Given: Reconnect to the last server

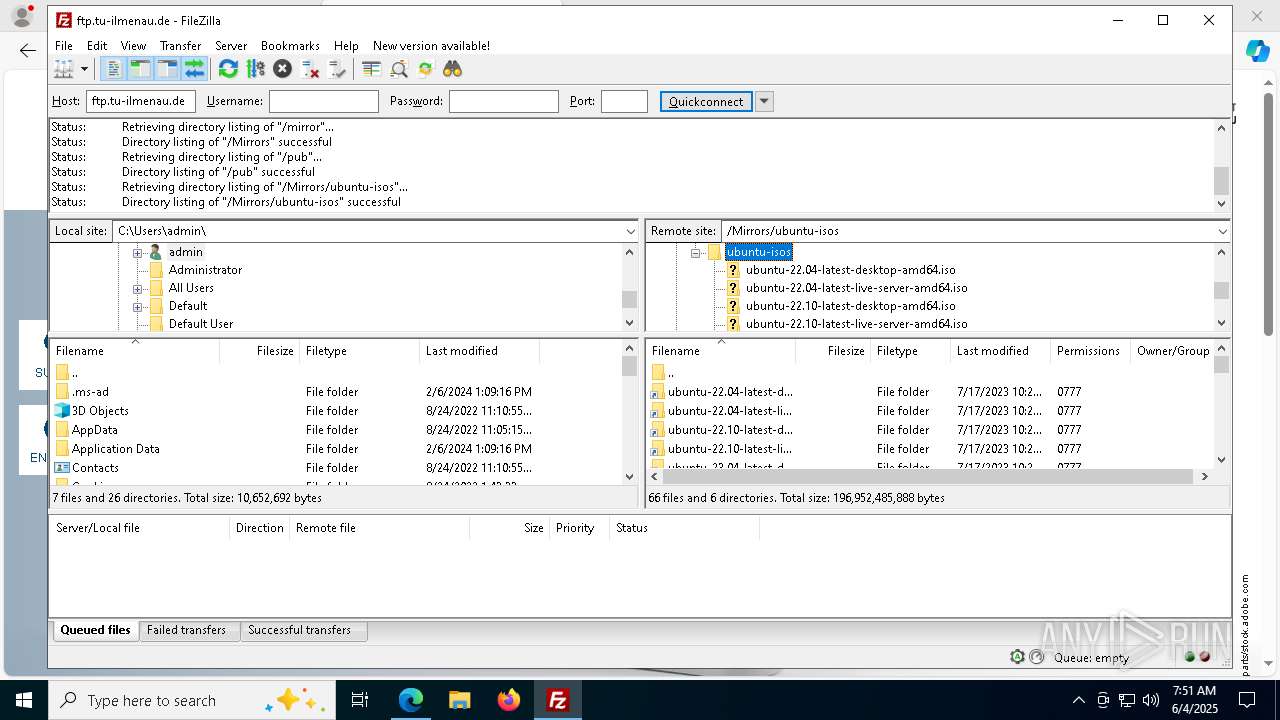Looking at the screenshot, I should (337, 69).
